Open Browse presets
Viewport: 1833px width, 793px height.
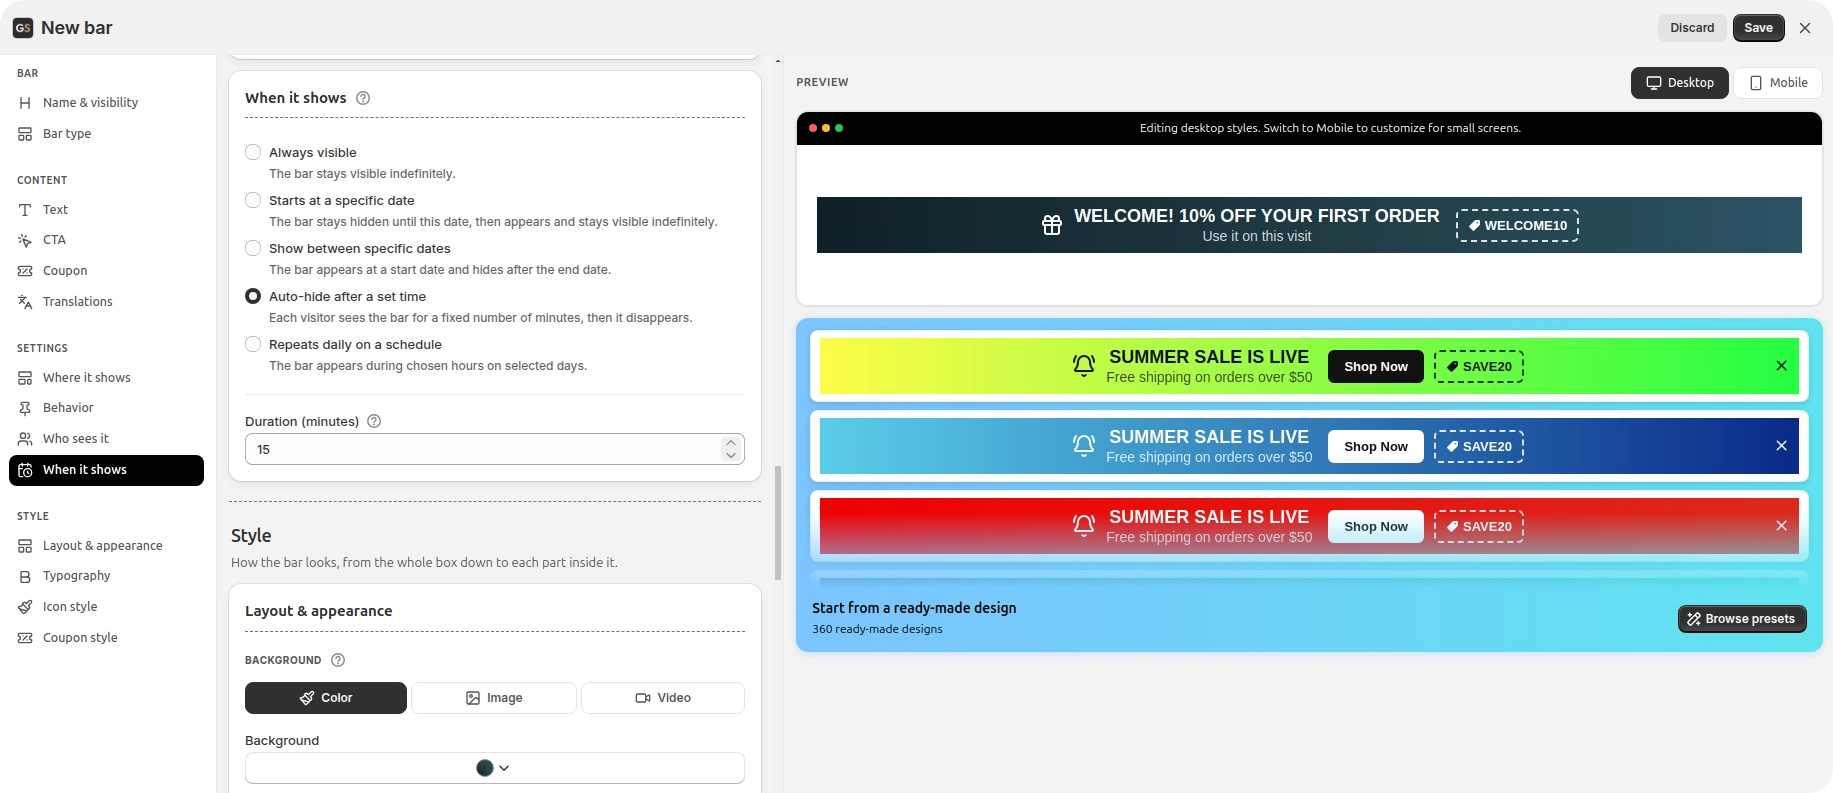point(1742,619)
